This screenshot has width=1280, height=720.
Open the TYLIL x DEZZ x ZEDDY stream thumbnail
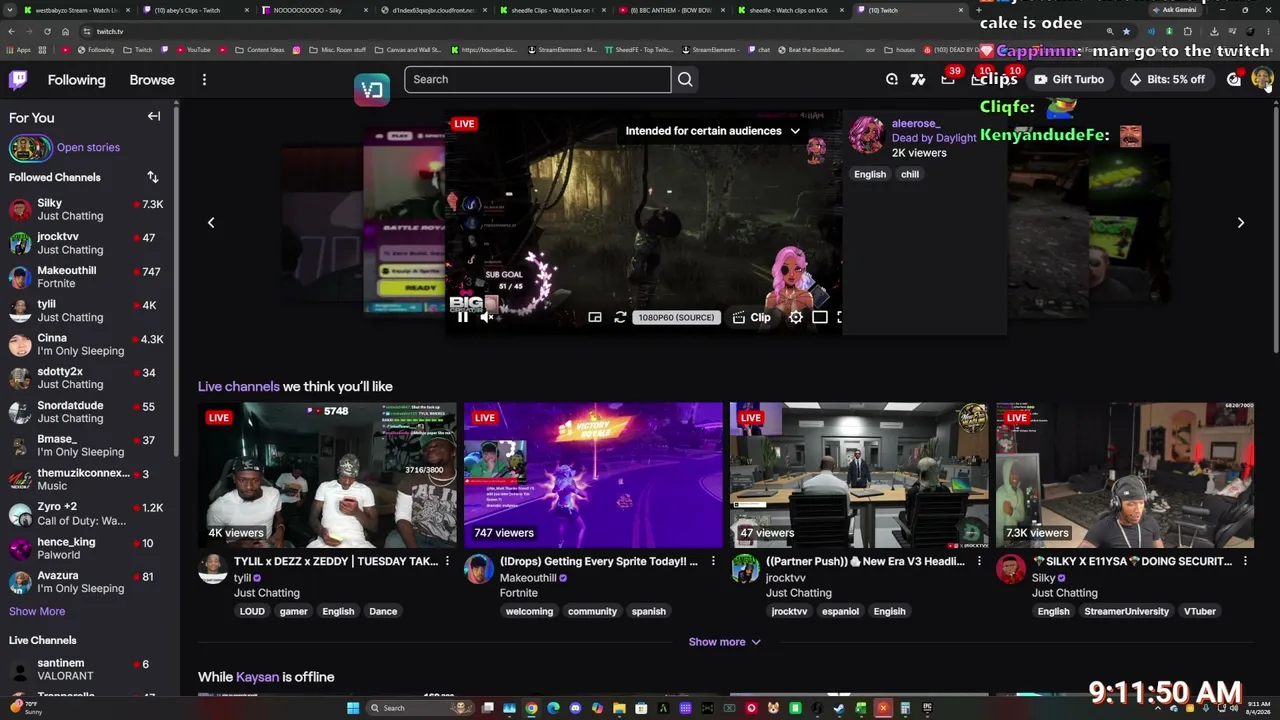[327, 475]
